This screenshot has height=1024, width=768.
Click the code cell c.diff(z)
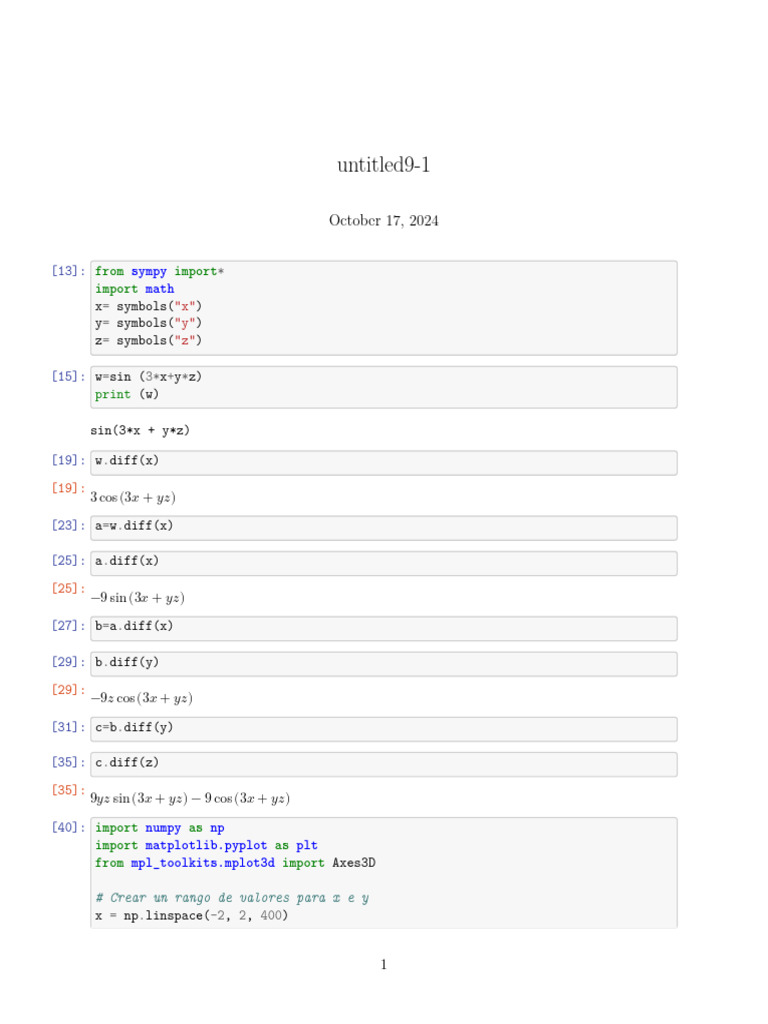(383, 764)
